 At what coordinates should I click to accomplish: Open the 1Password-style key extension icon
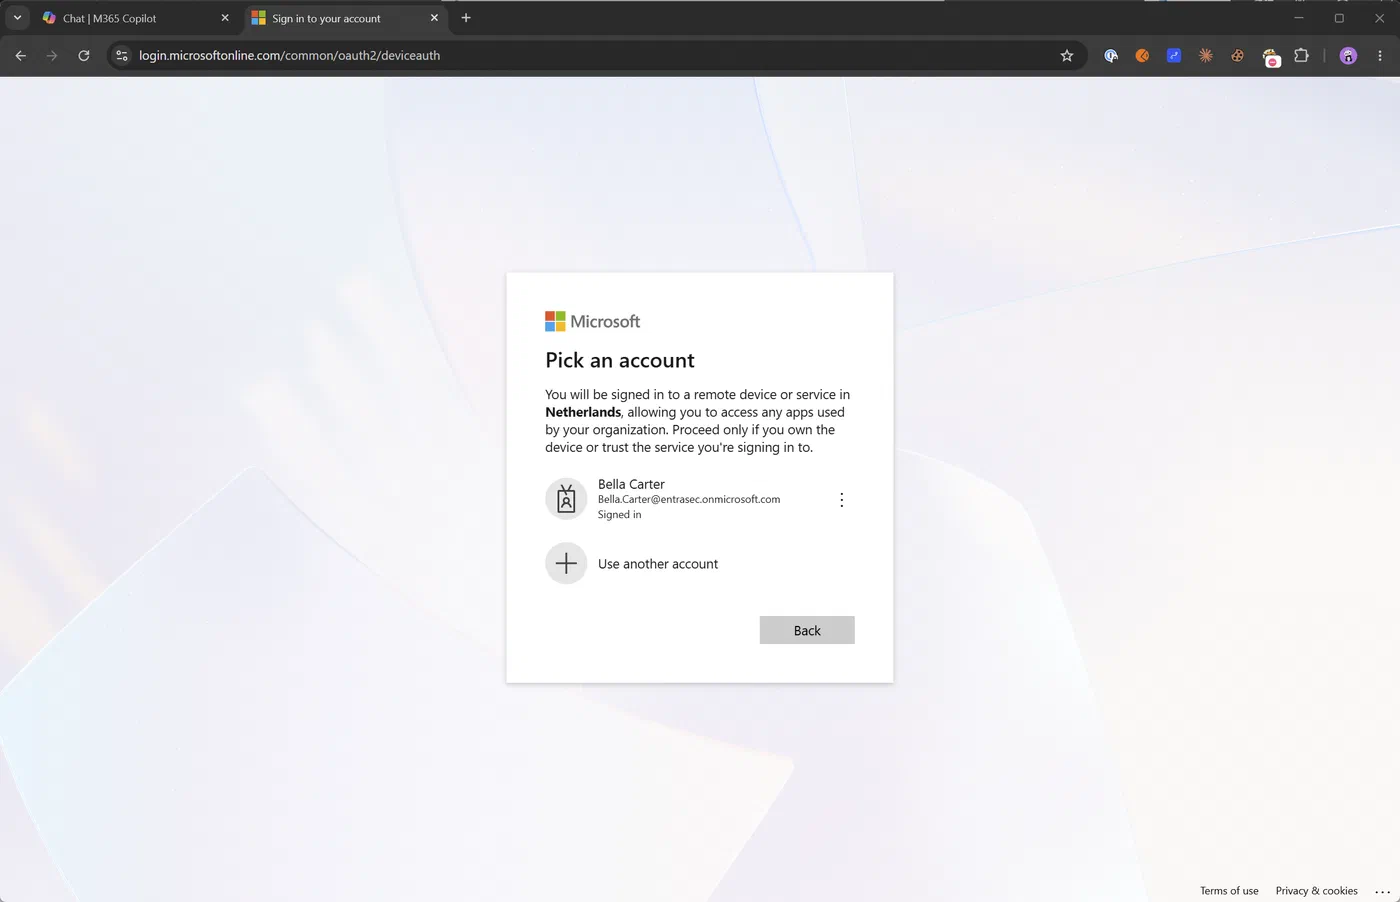pos(1110,56)
